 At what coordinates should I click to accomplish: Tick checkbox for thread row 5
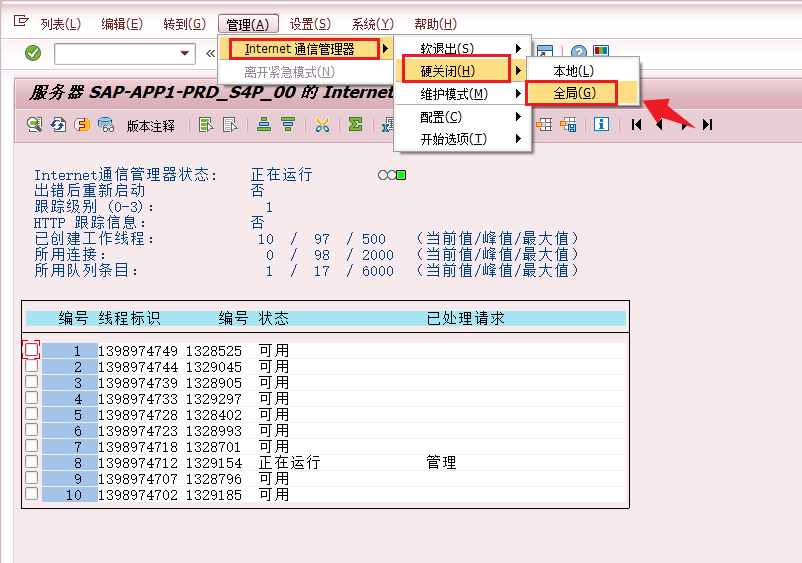[31, 414]
